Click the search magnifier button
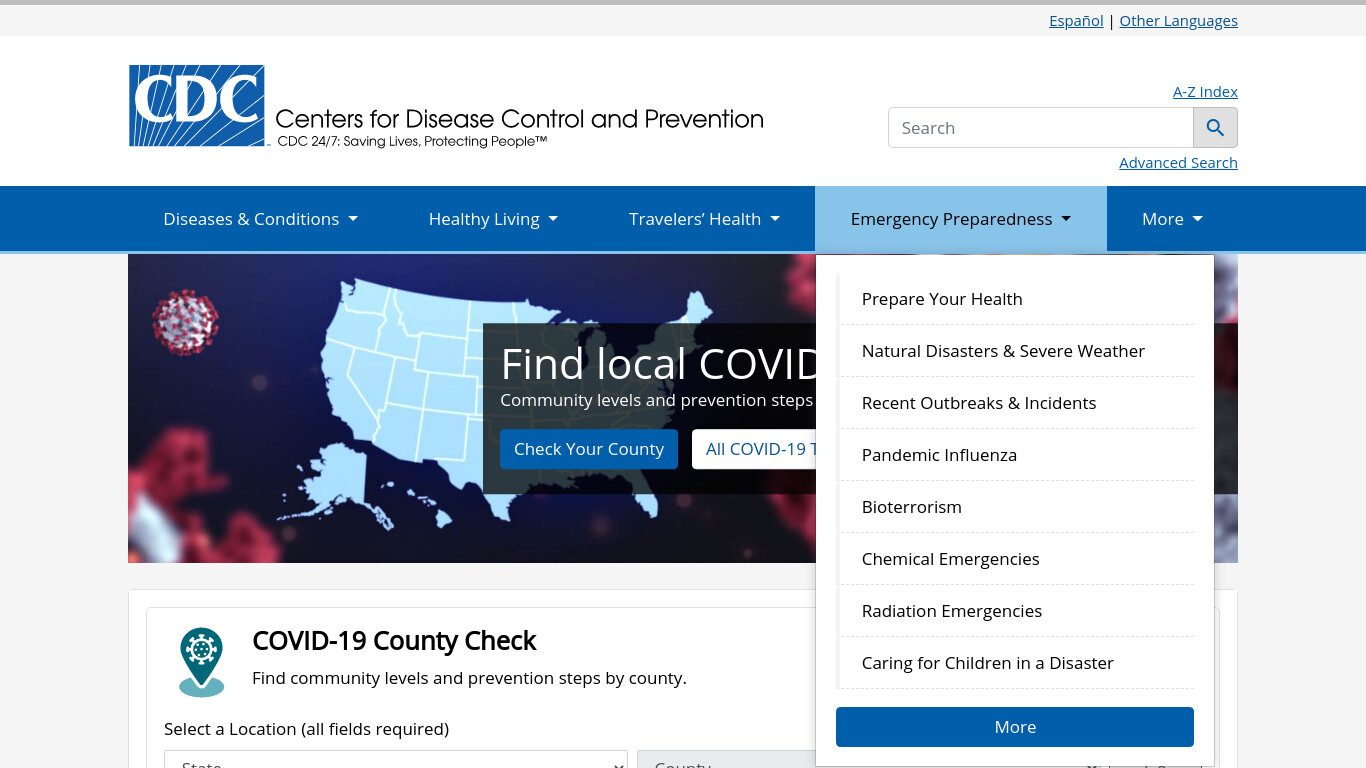This screenshot has width=1366, height=768. (x=1215, y=128)
